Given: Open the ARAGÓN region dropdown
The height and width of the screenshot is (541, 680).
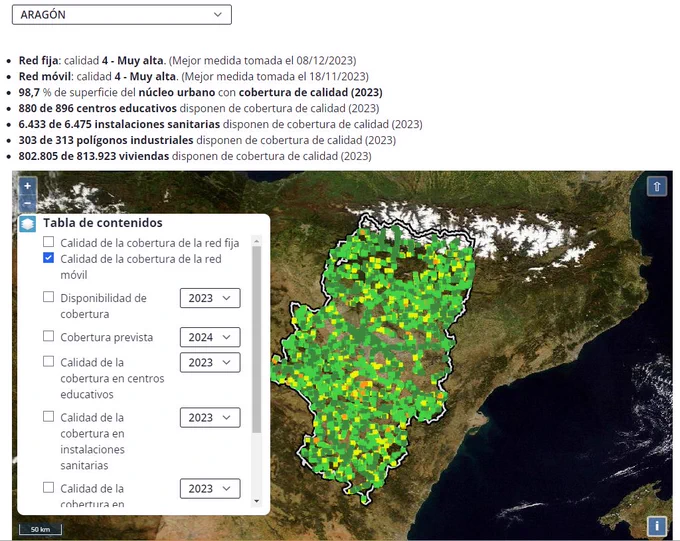Looking at the screenshot, I should [x=122, y=15].
